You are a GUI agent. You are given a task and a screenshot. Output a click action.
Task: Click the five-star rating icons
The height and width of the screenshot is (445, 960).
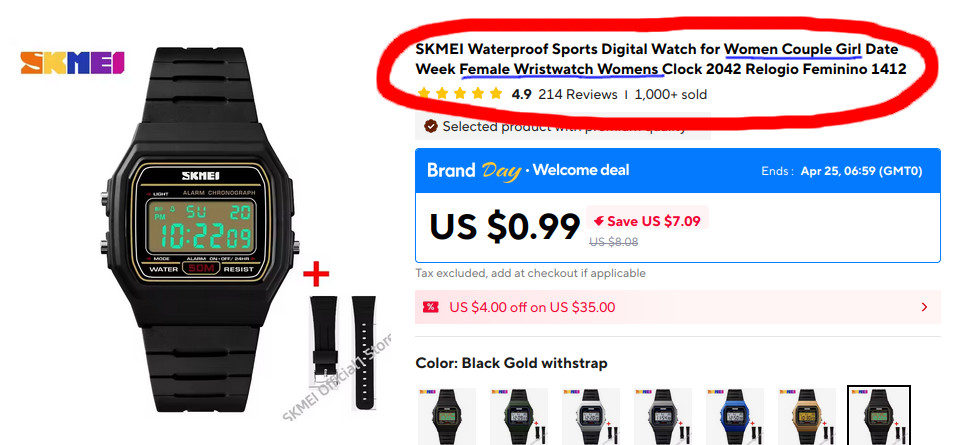click(459, 94)
